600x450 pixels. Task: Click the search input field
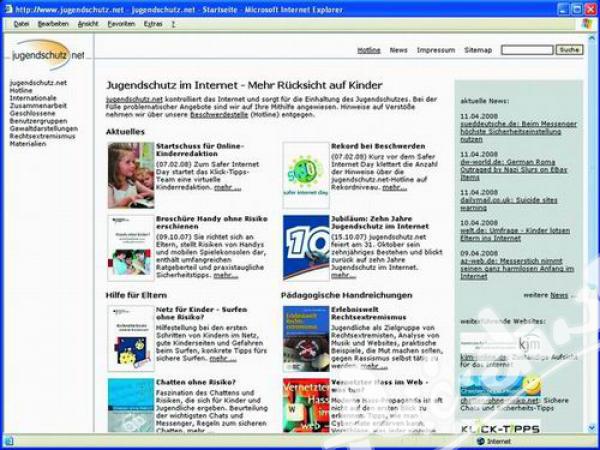point(527,50)
